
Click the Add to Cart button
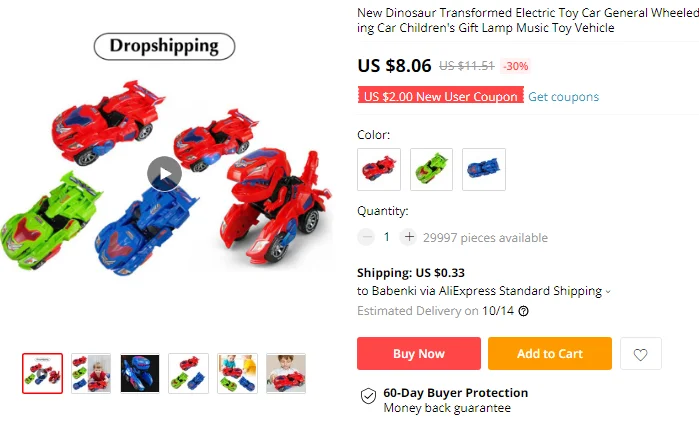[550, 353]
